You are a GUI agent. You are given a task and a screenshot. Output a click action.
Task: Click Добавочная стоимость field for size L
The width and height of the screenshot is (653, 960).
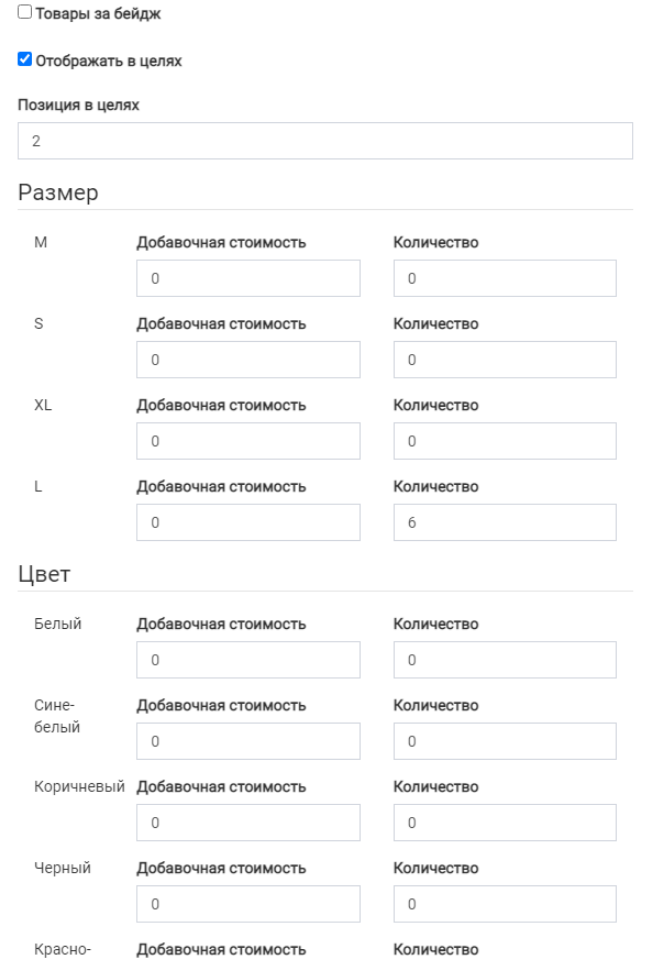248,522
